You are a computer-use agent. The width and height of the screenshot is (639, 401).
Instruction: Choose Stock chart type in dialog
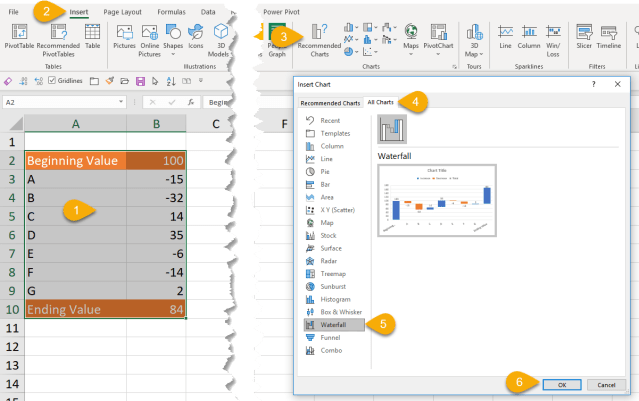point(328,235)
